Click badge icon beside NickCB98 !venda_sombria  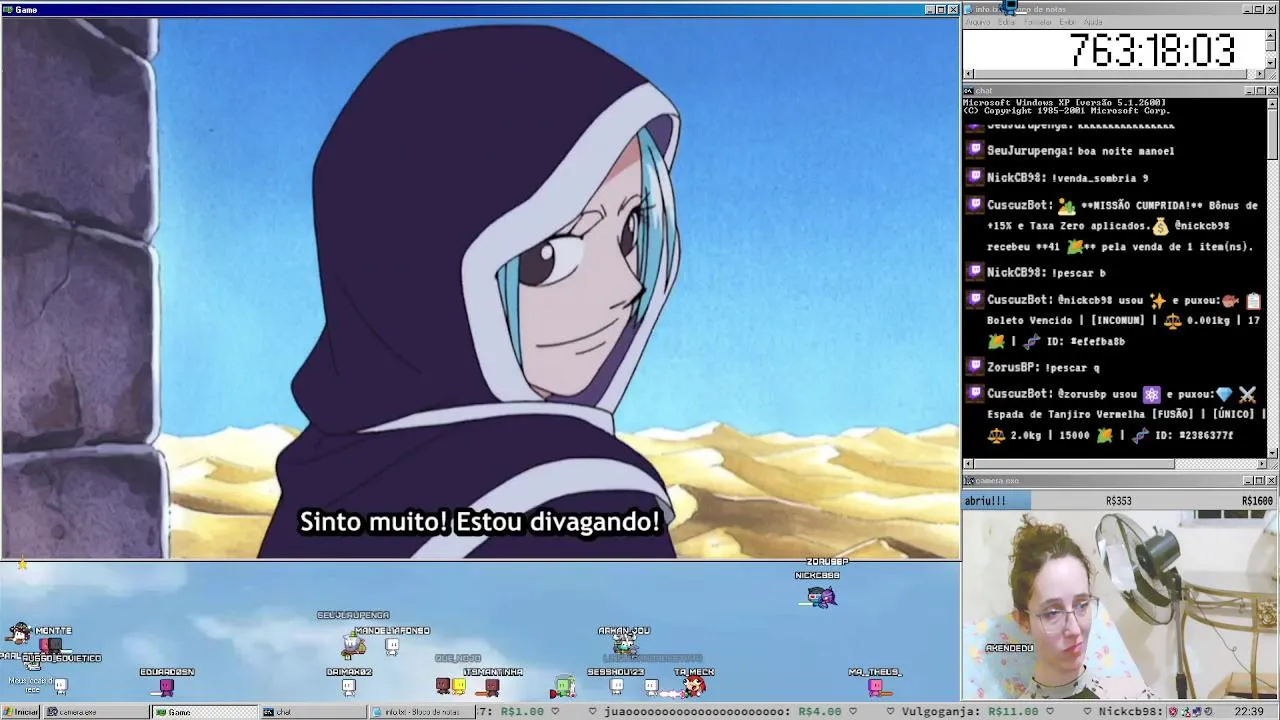click(975, 178)
